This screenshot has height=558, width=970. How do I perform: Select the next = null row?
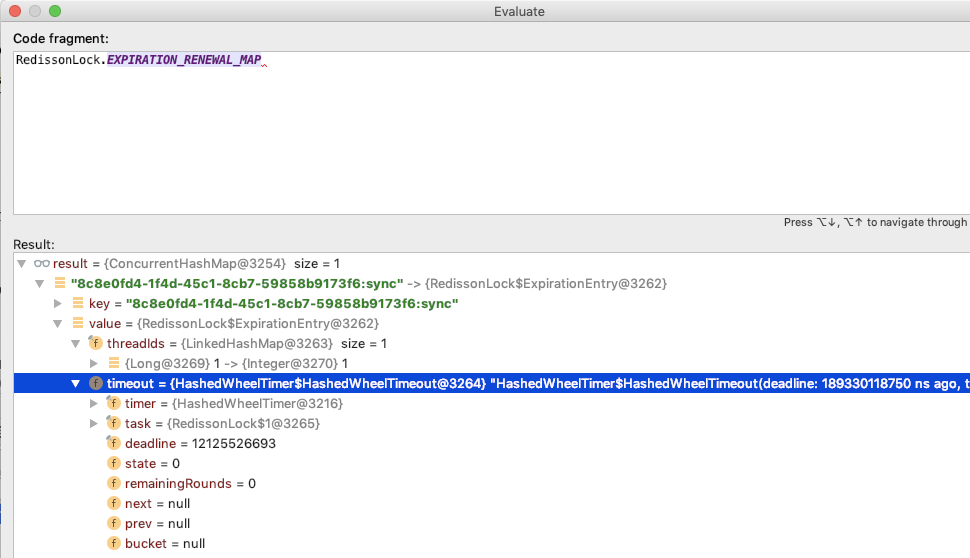pyautogui.click(x=492, y=504)
